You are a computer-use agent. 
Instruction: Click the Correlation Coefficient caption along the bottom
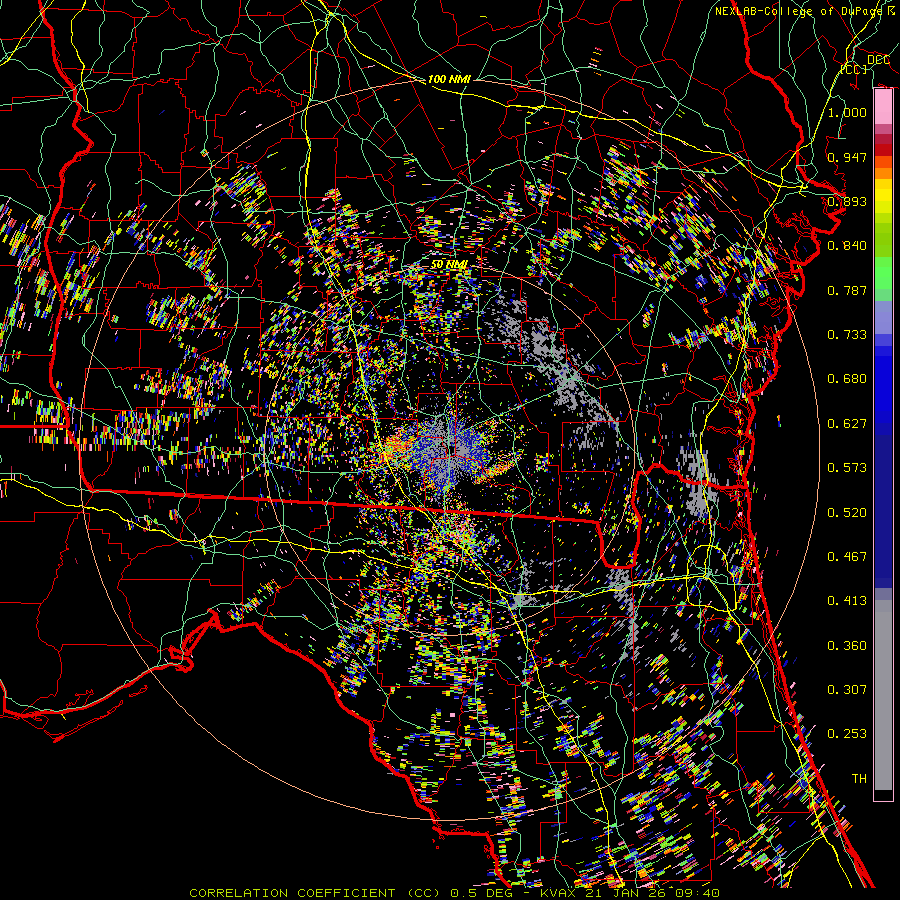[x=454, y=893]
